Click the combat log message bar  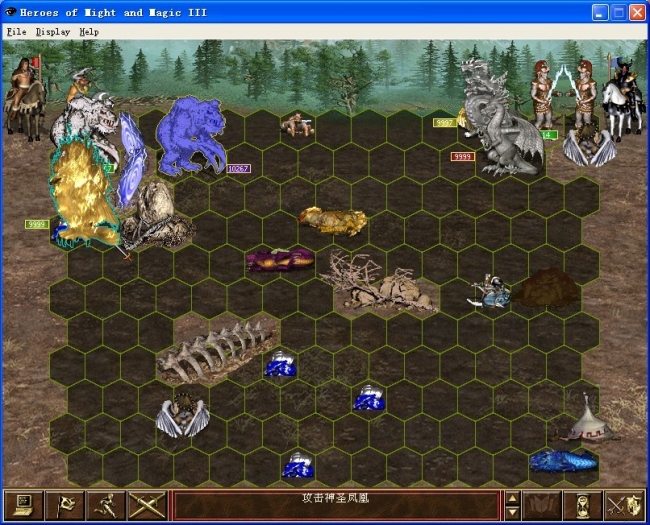336,506
